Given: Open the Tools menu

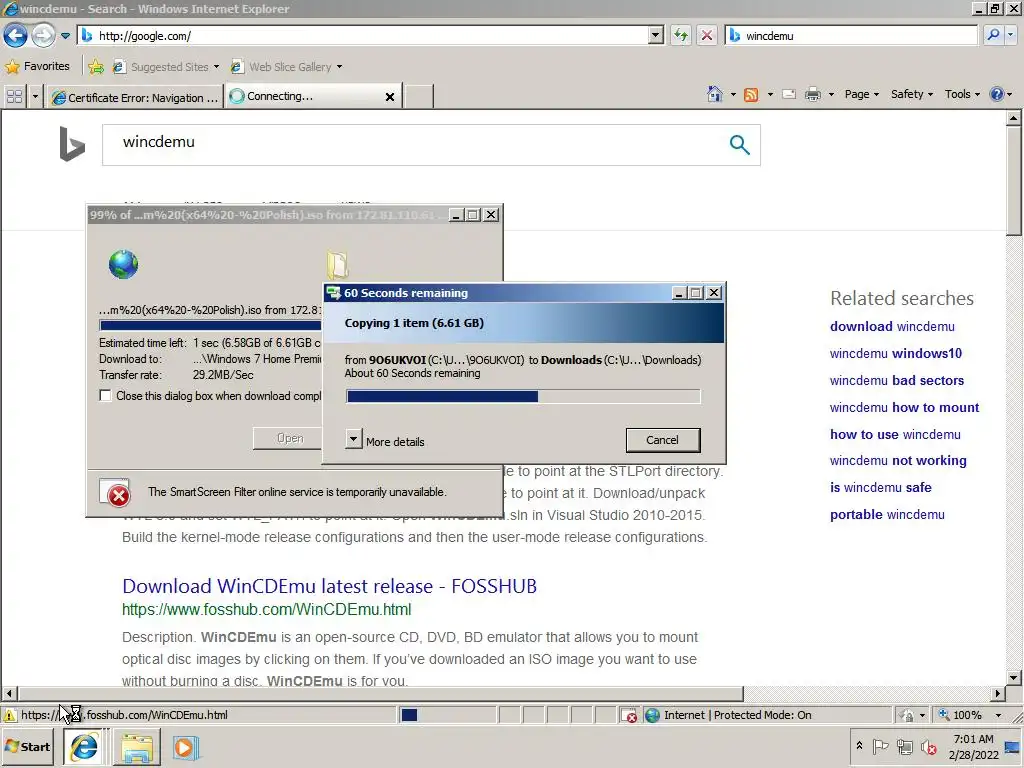Looking at the screenshot, I should 962,95.
